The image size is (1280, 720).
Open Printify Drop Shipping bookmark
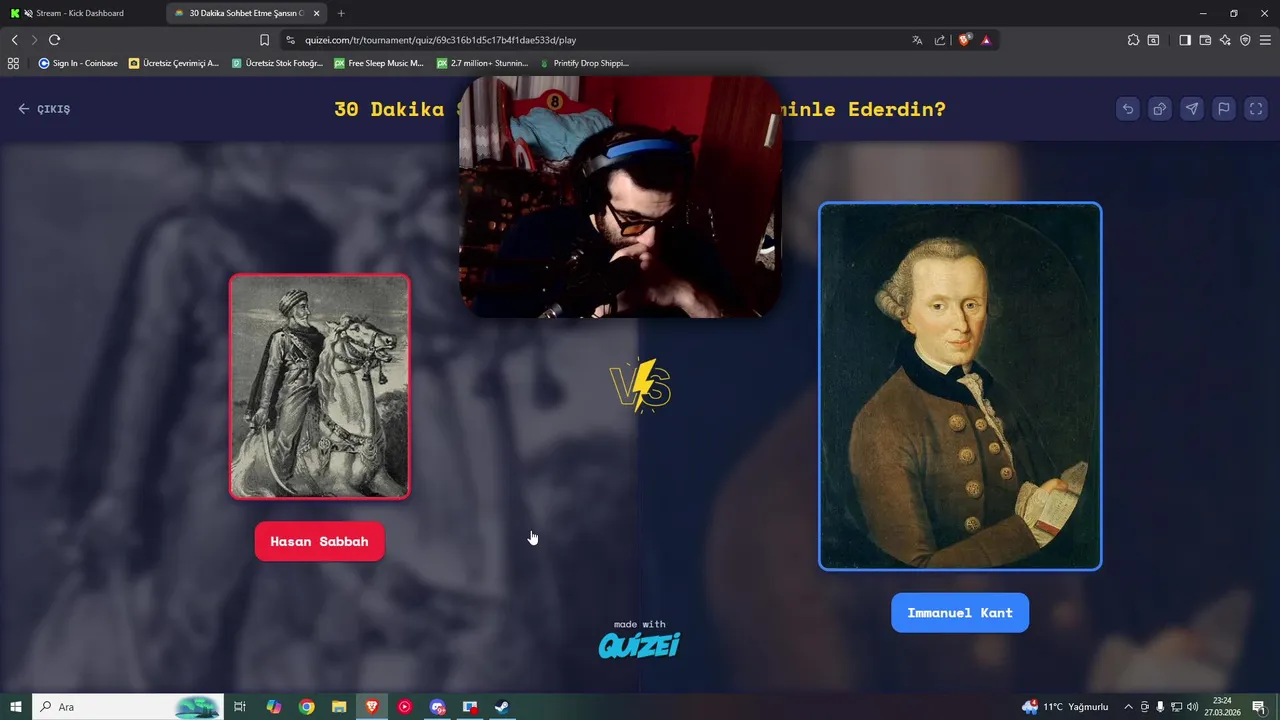[x=584, y=63]
